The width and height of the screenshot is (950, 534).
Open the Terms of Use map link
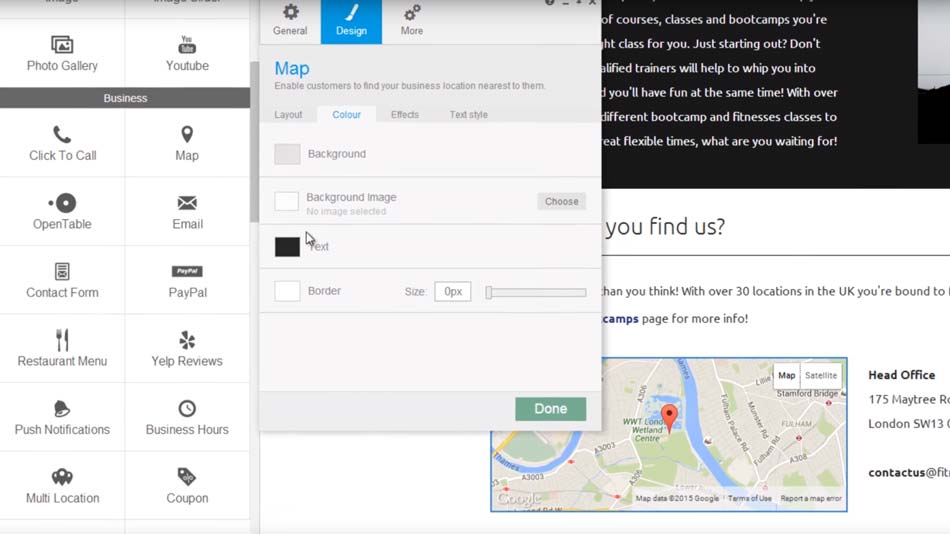click(749, 498)
